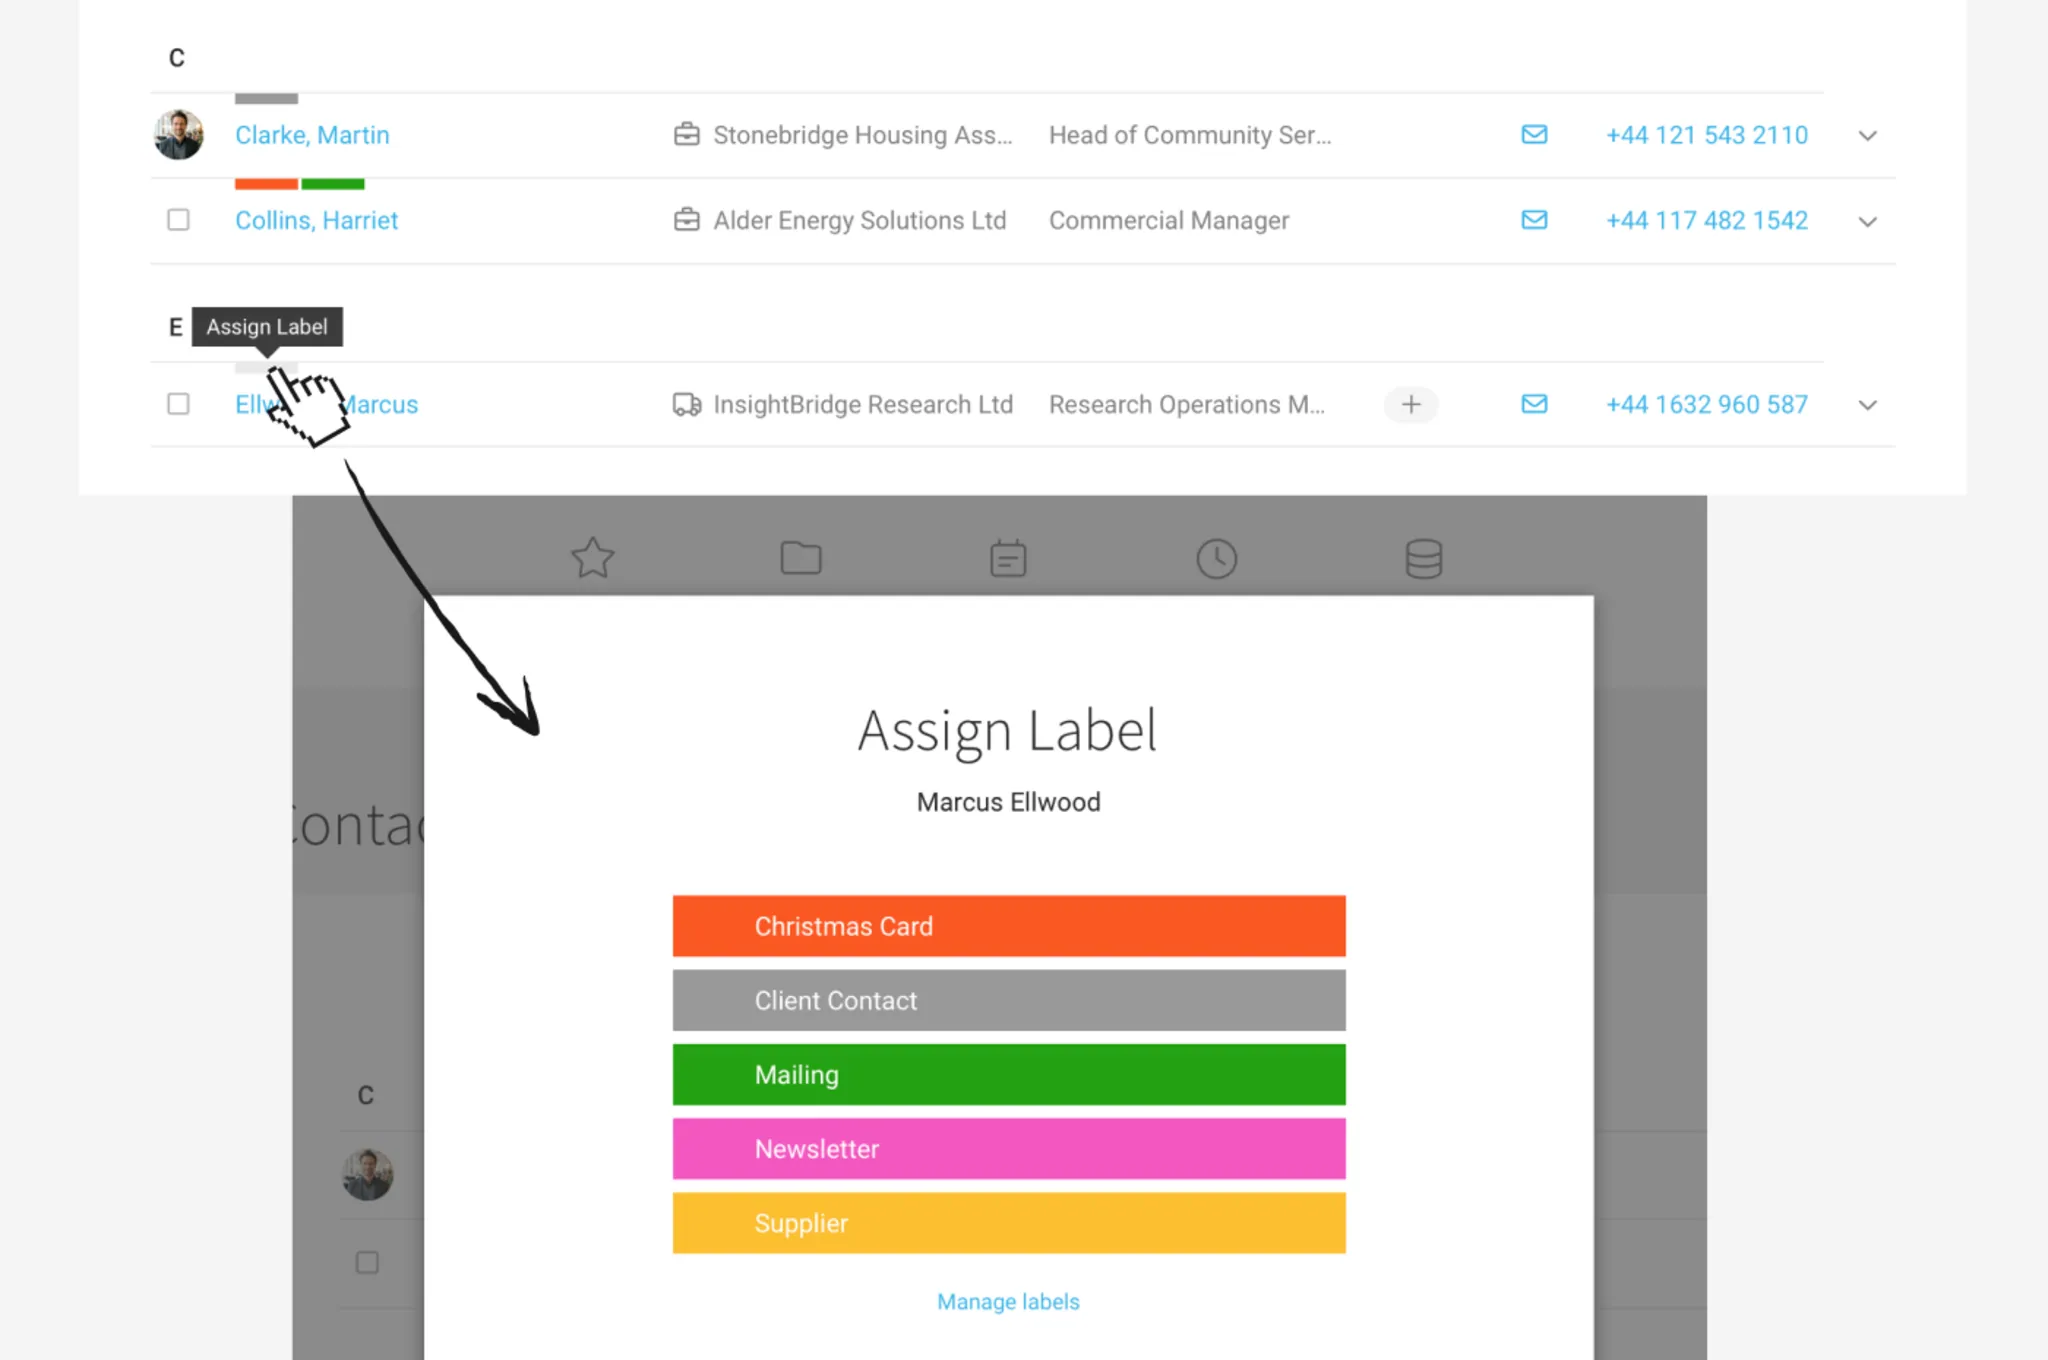Click the plus icon in Ellwood's row
Viewport: 2048px width, 1360px height.
(1411, 404)
